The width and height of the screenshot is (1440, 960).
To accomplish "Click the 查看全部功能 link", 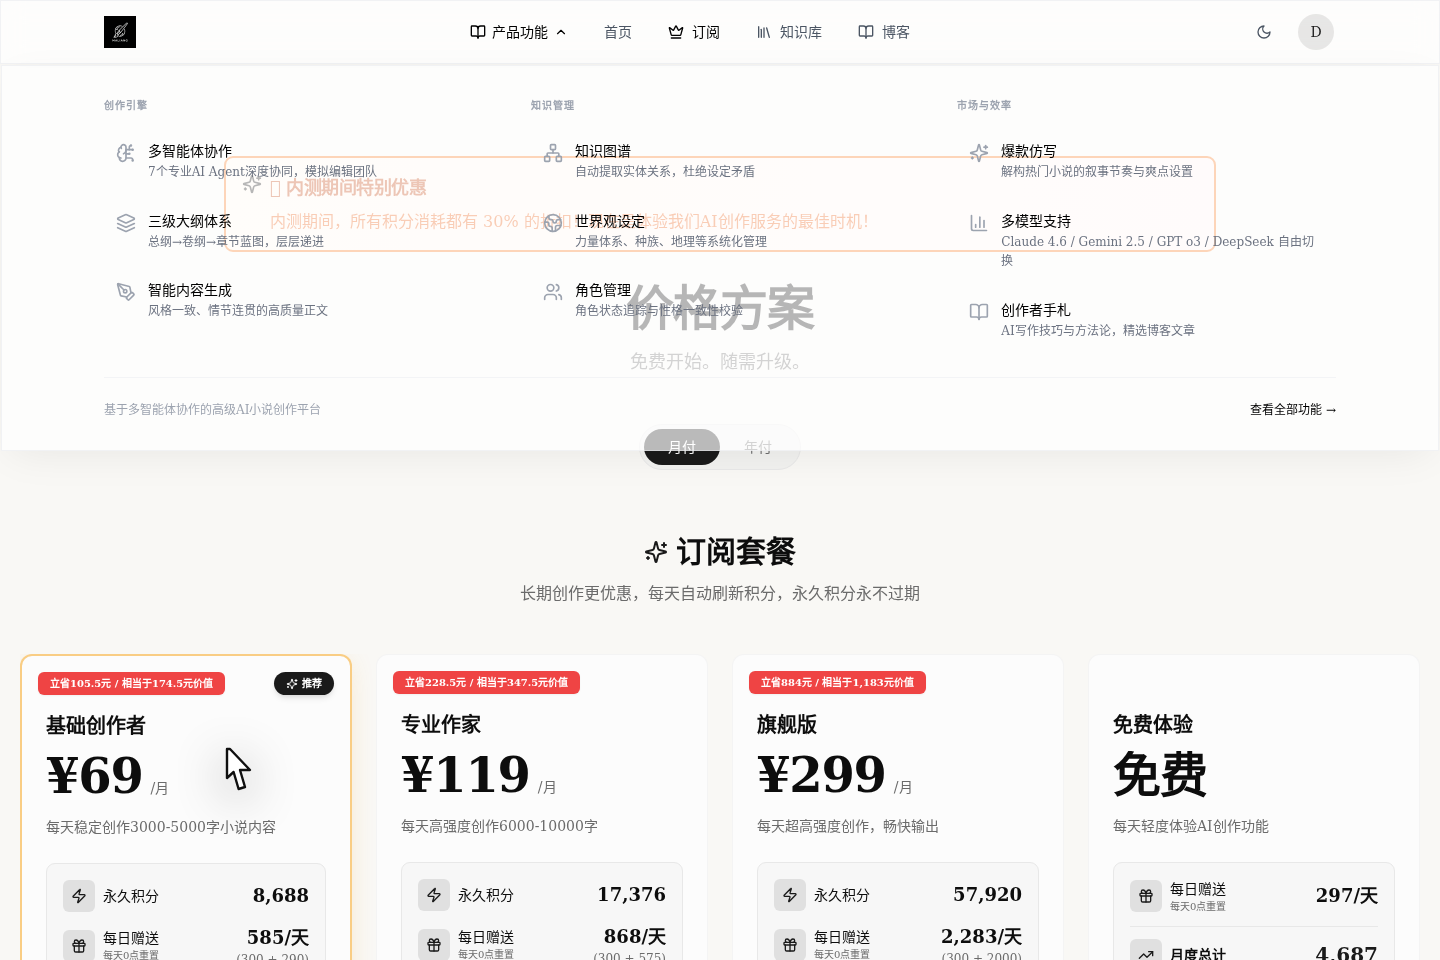I will pyautogui.click(x=1293, y=409).
